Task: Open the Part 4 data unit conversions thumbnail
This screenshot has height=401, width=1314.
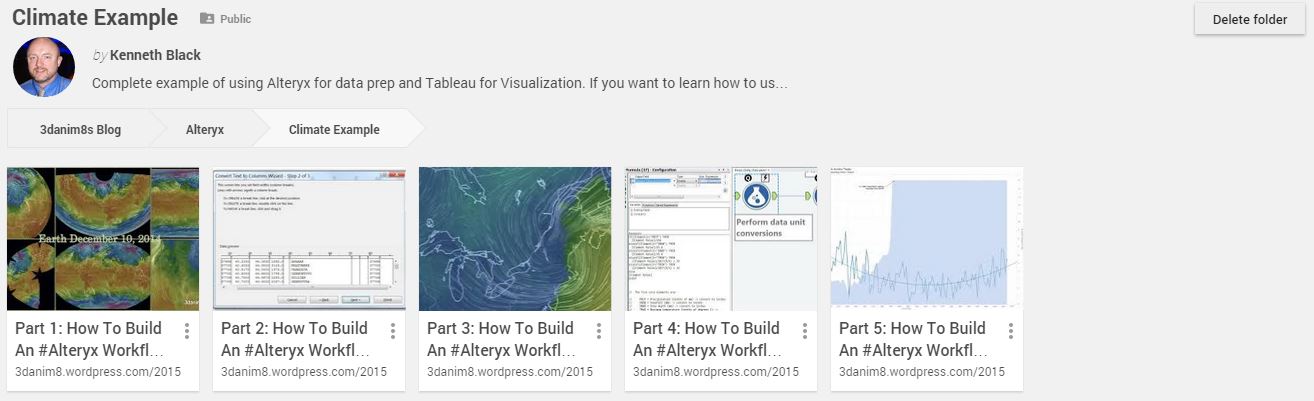Action: (721, 239)
